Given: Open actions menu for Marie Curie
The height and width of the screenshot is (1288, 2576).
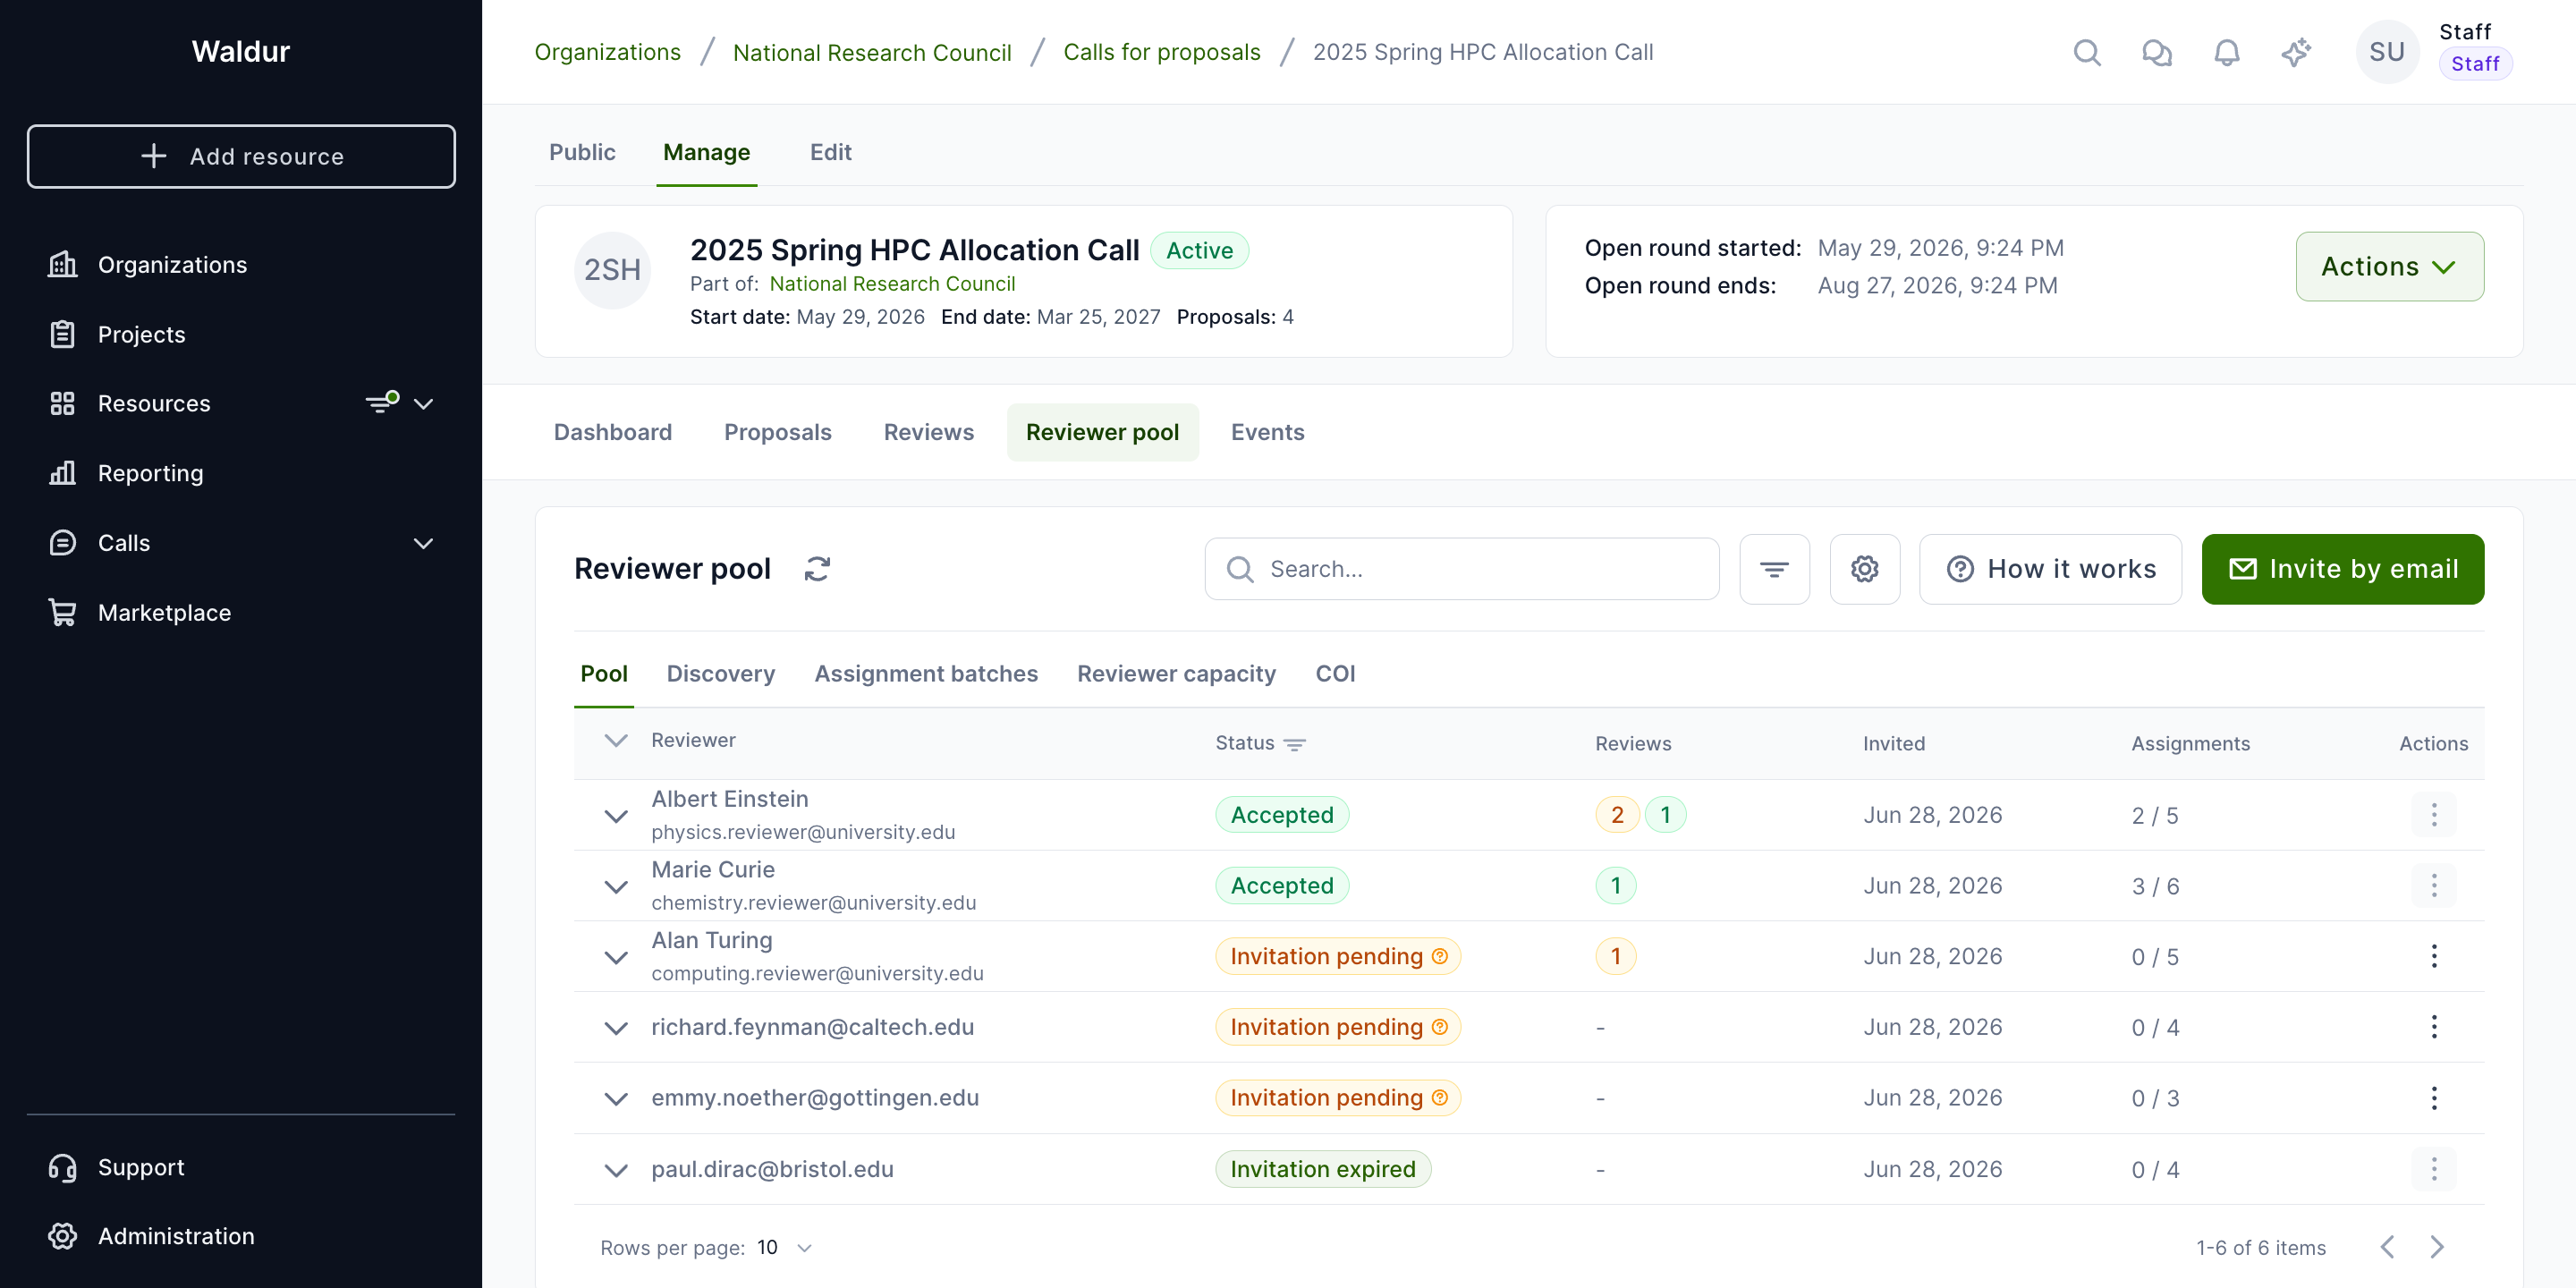Looking at the screenshot, I should [x=2433, y=886].
